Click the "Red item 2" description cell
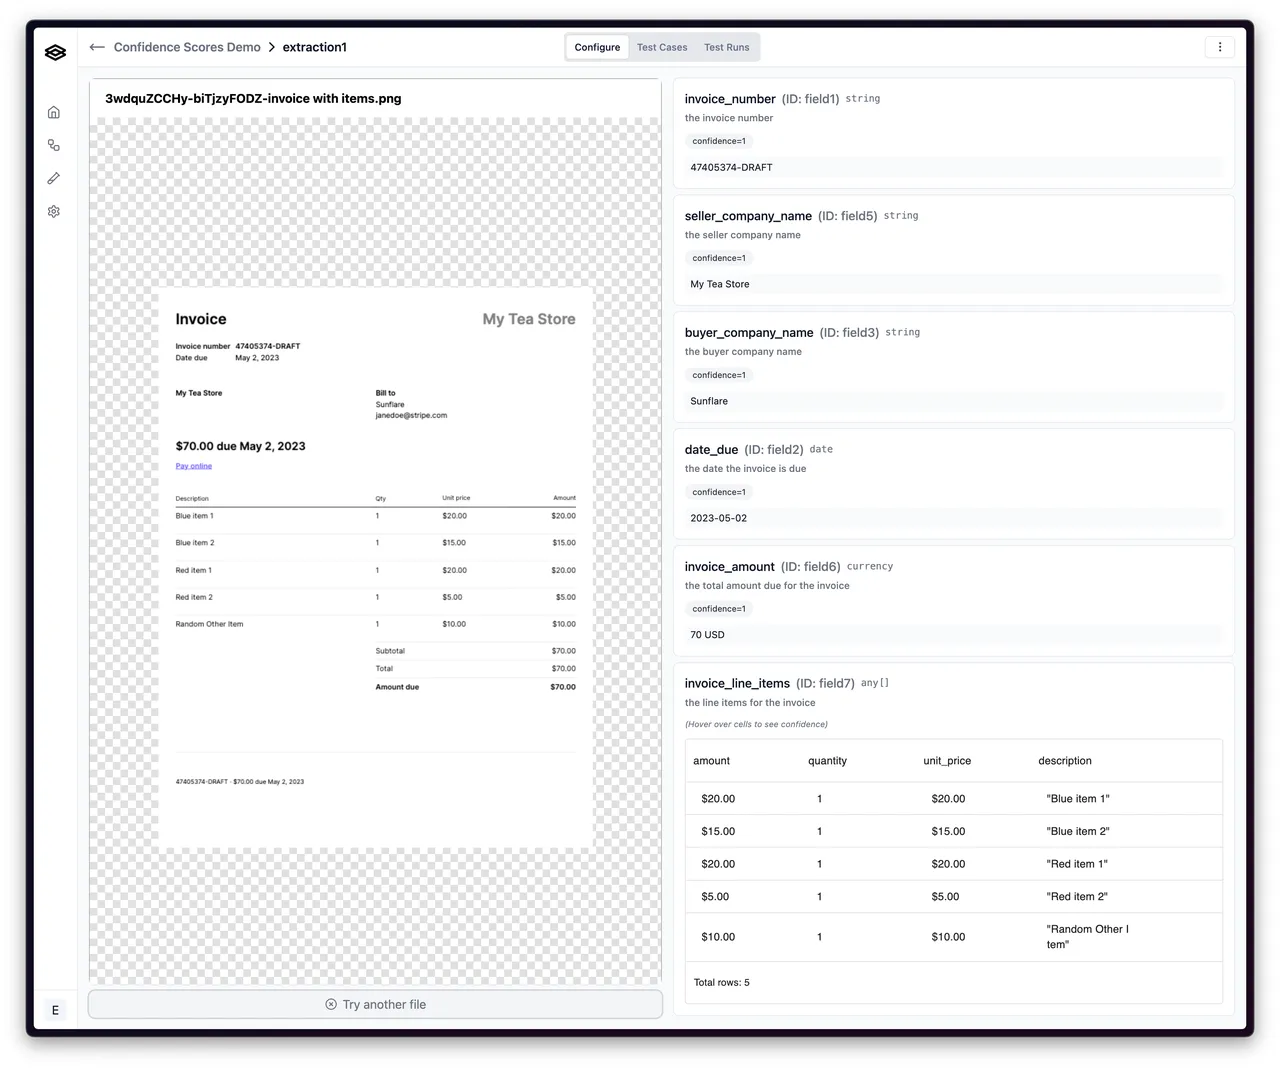 coord(1077,897)
